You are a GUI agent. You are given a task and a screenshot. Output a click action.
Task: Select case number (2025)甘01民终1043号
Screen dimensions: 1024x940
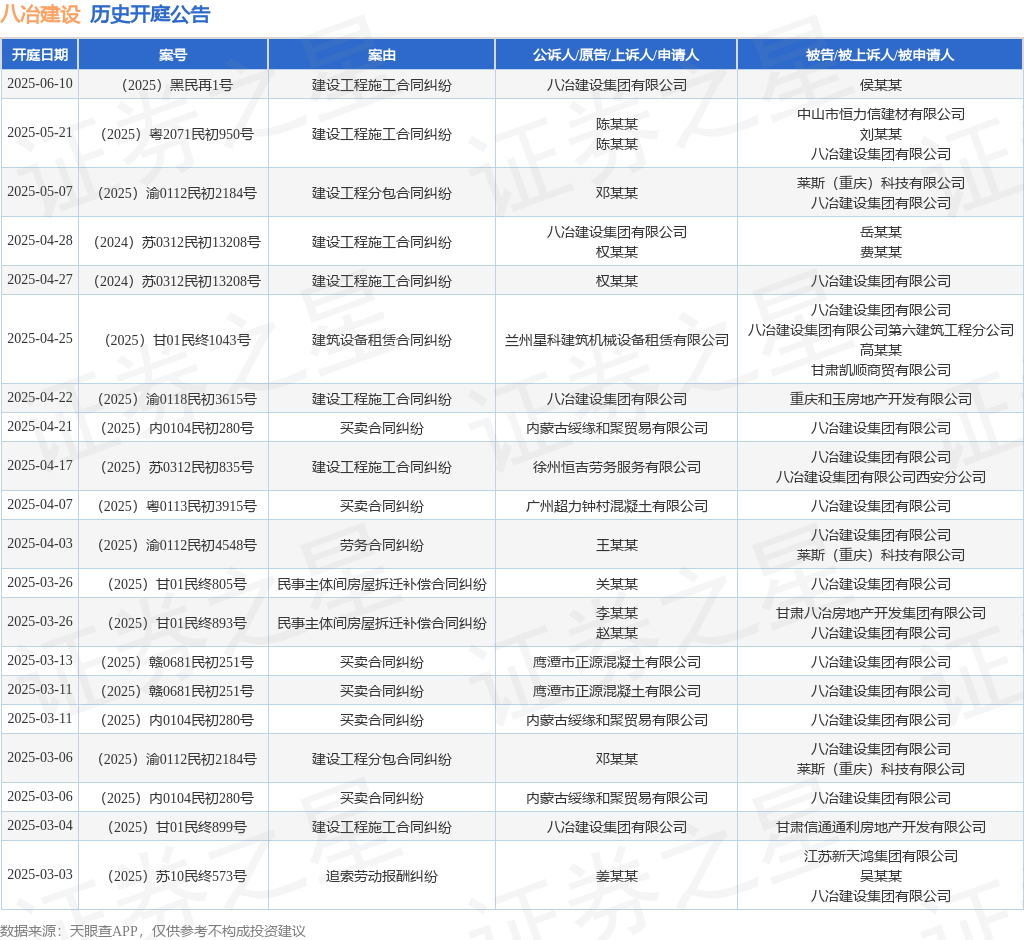pyautogui.click(x=173, y=340)
